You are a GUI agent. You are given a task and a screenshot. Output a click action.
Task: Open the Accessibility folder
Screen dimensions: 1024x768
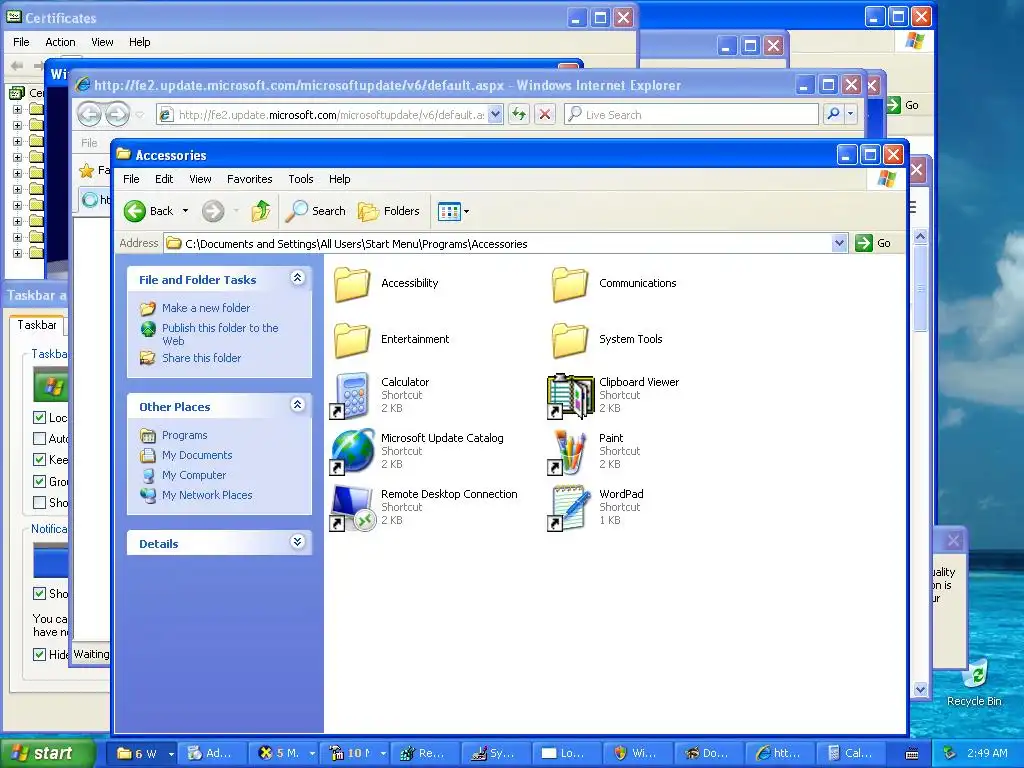click(x=352, y=284)
